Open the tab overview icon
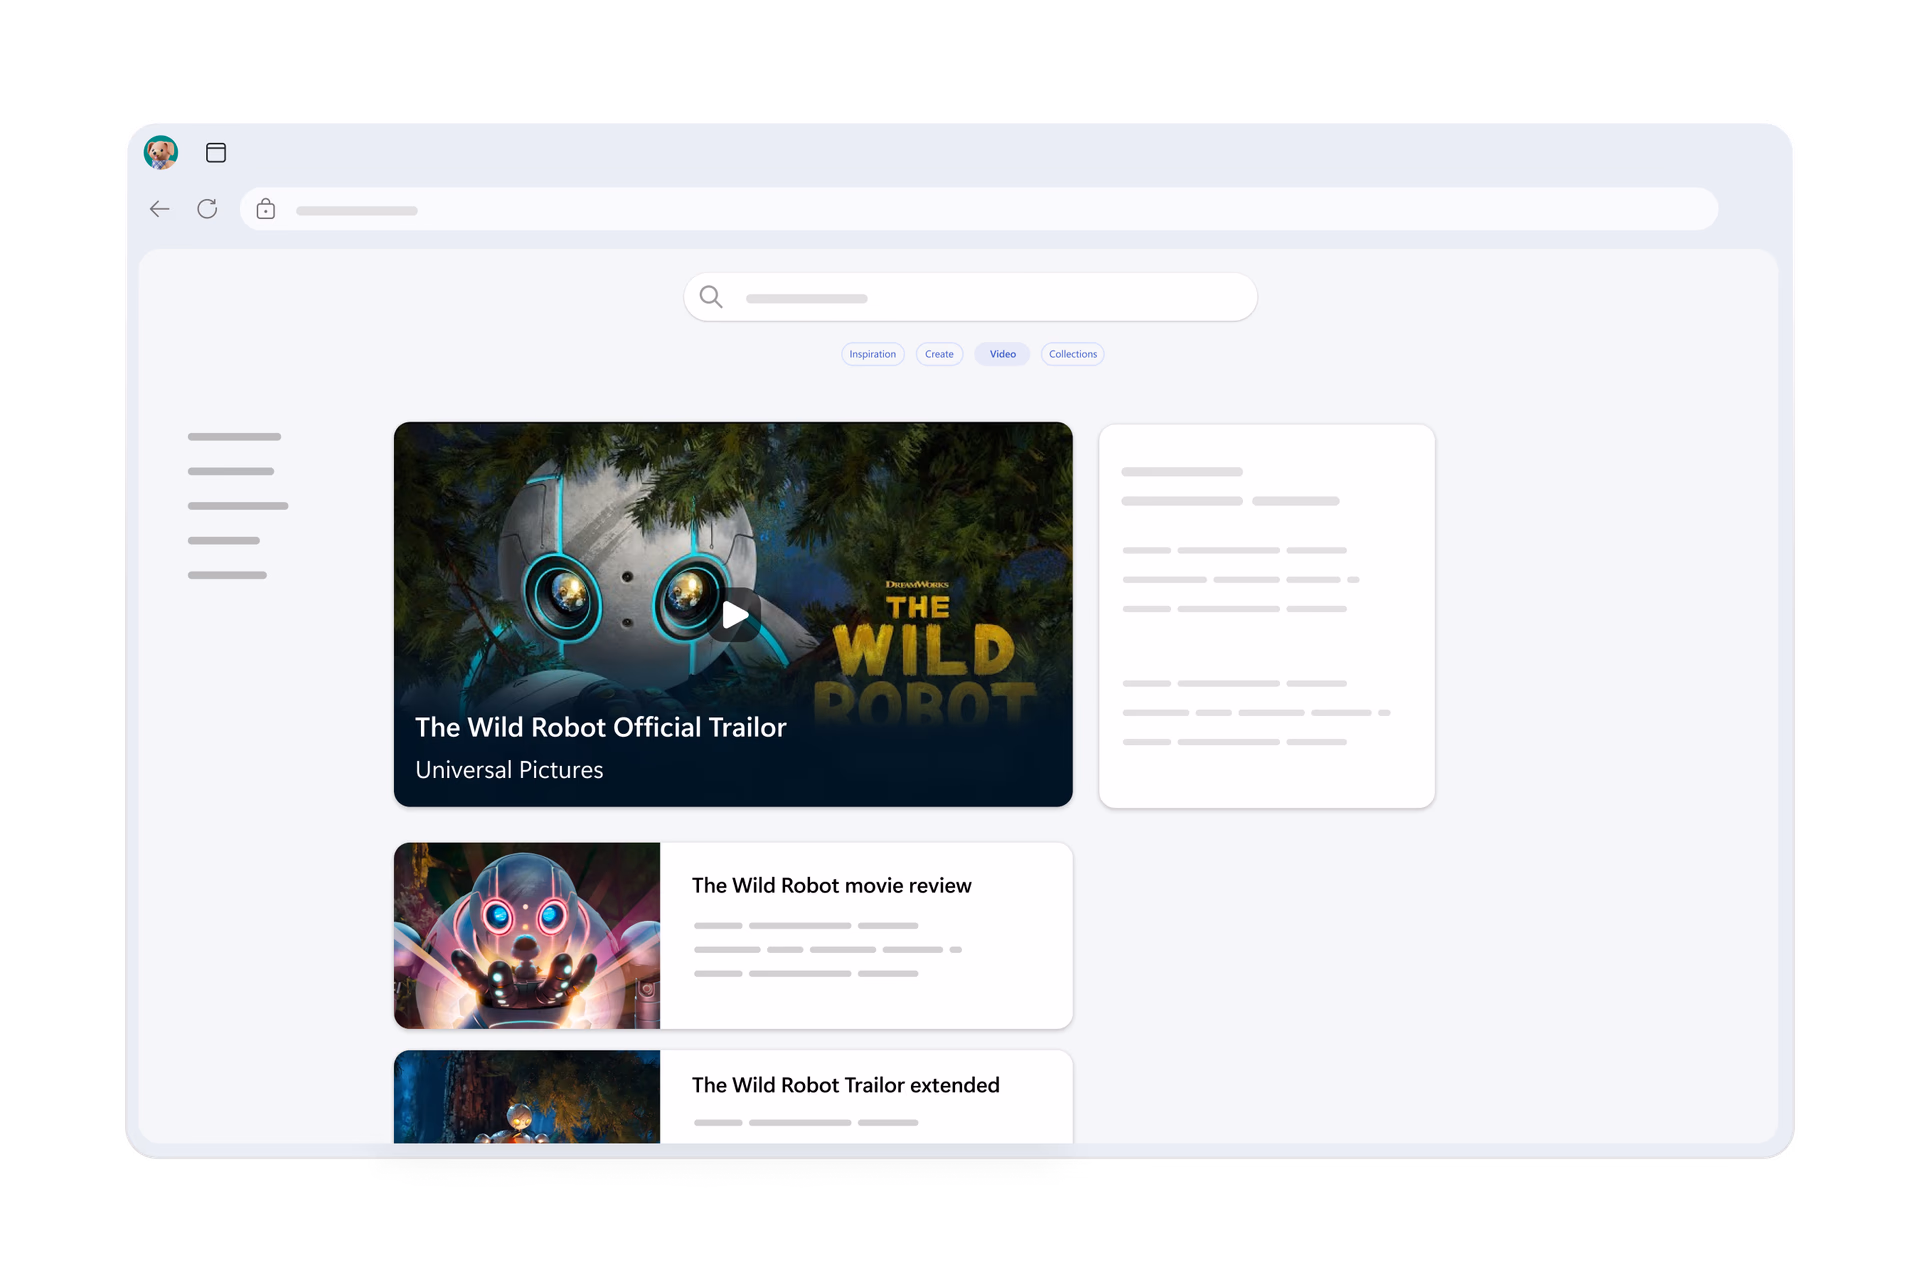Image resolution: width=1920 pixels, height=1280 pixels. click(216, 152)
